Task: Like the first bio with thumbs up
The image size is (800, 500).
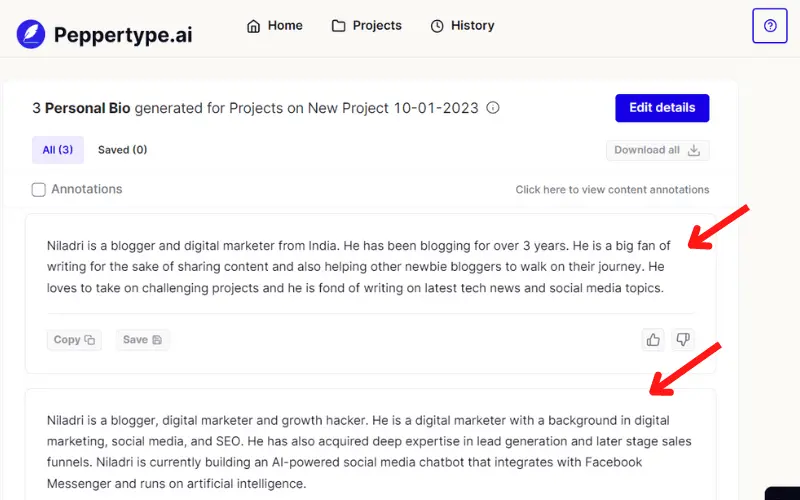Action: [653, 340]
